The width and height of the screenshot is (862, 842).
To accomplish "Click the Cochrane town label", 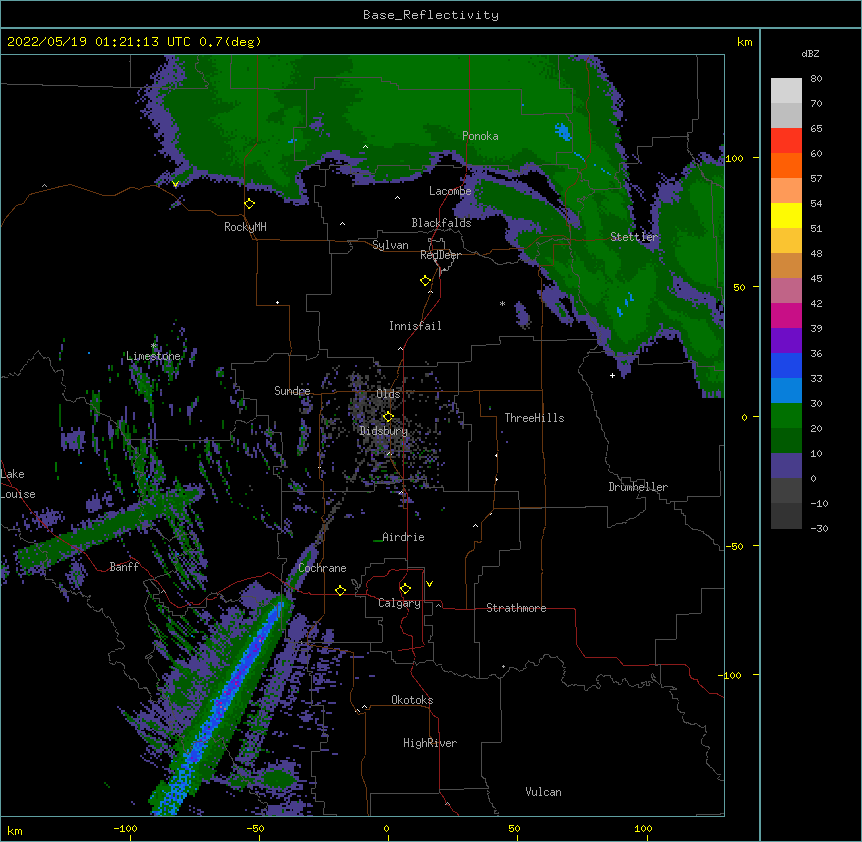I will point(322,568).
